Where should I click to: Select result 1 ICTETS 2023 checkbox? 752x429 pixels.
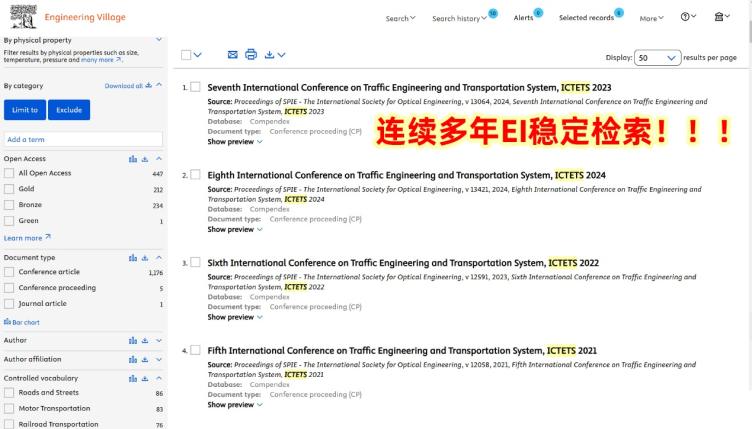[x=195, y=87]
